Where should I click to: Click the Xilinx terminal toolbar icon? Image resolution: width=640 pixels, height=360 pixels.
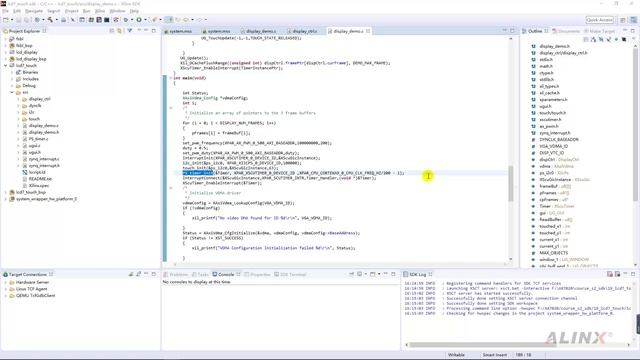click(107, 20)
